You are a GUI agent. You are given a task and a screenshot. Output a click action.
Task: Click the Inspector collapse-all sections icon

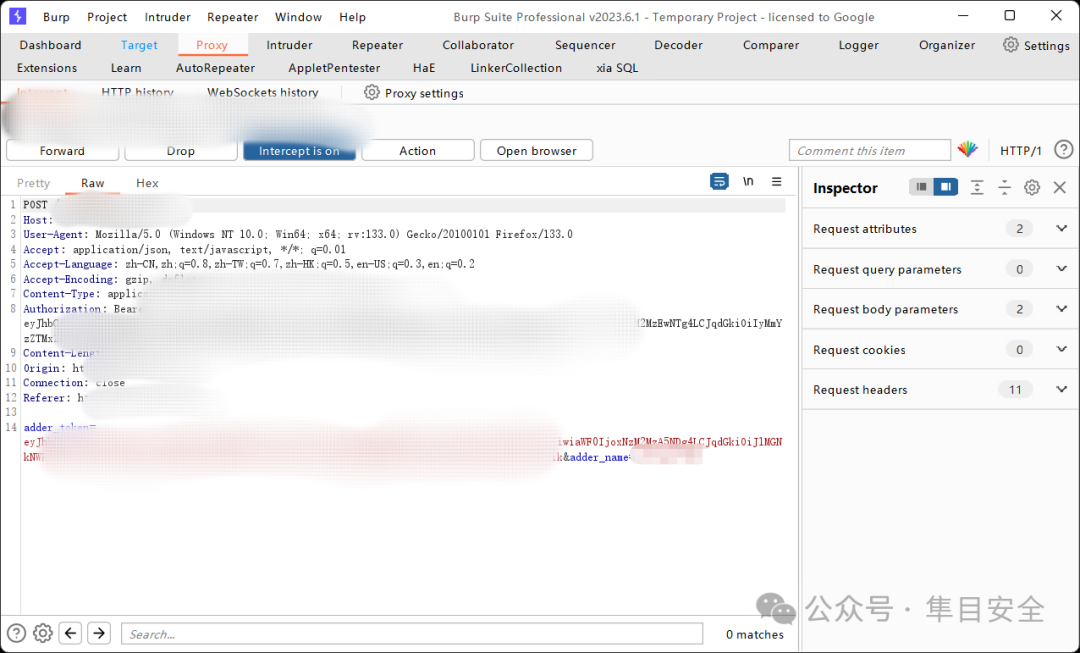click(1004, 187)
